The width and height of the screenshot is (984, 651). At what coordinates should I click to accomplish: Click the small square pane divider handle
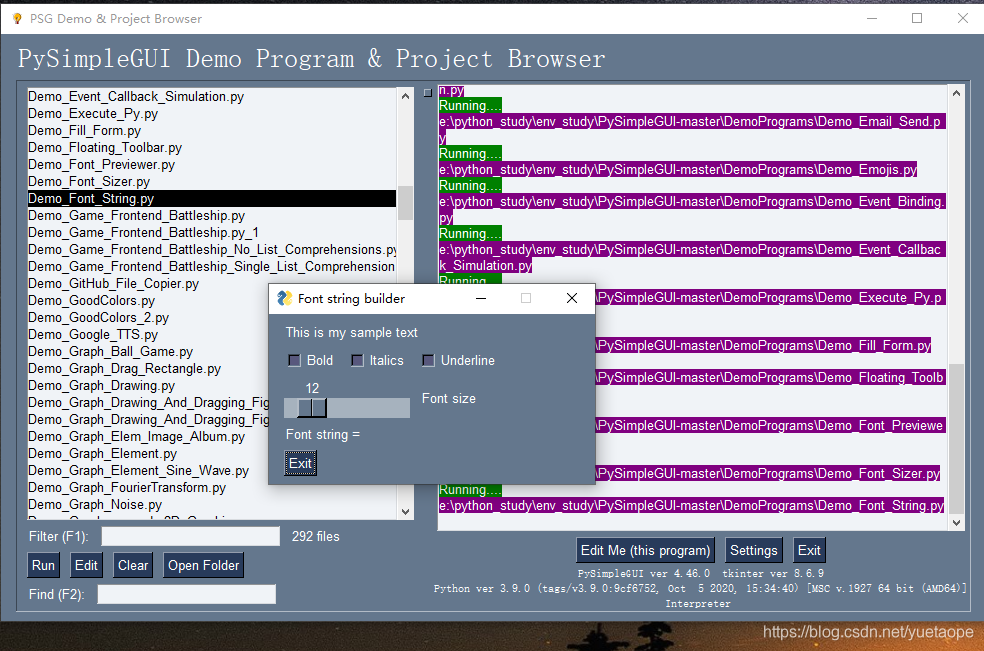pos(428,93)
